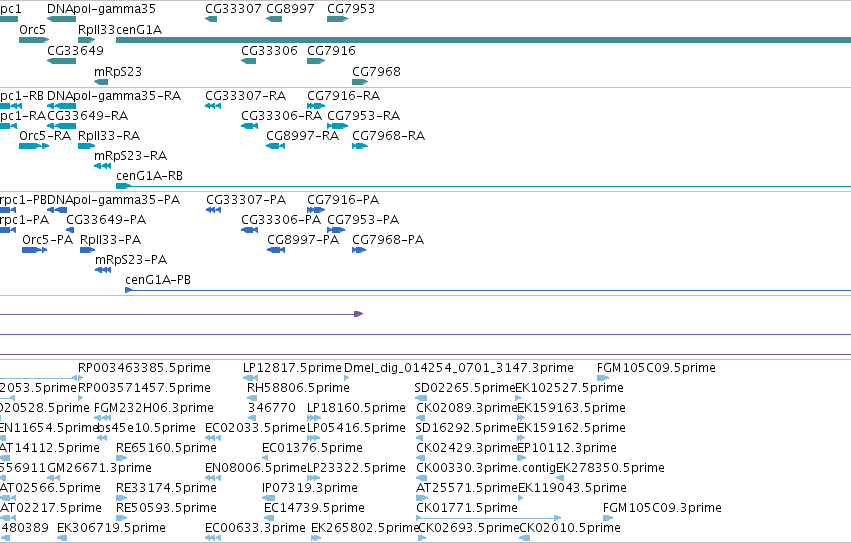Open protein CG8997-PA

tap(303, 240)
